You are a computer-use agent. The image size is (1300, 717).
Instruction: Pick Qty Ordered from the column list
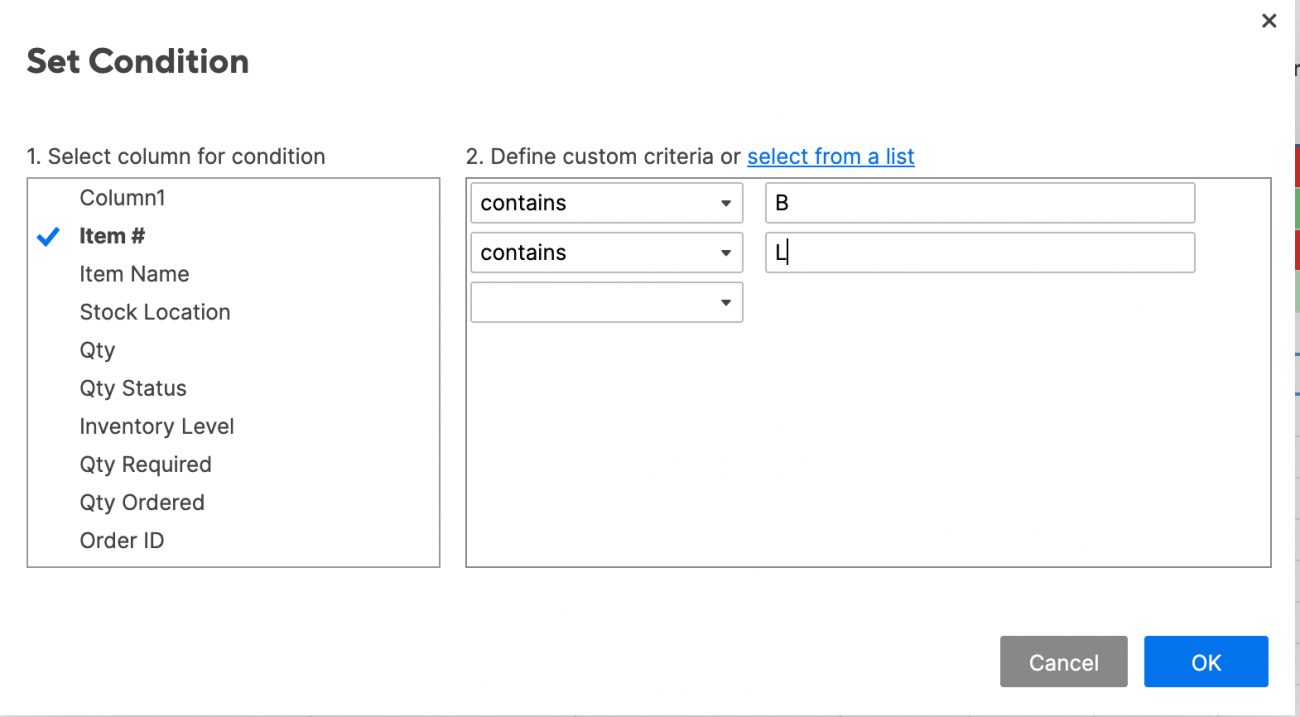(x=141, y=501)
